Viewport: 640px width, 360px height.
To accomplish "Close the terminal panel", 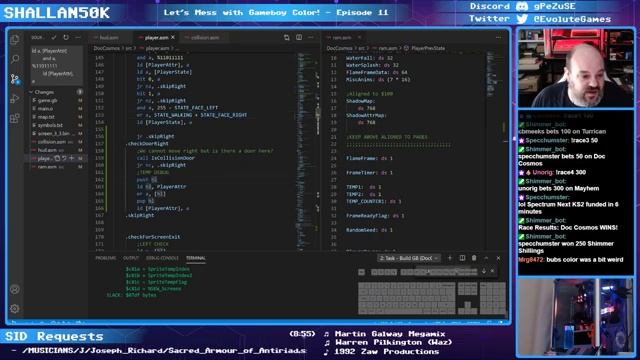I will click(498, 258).
